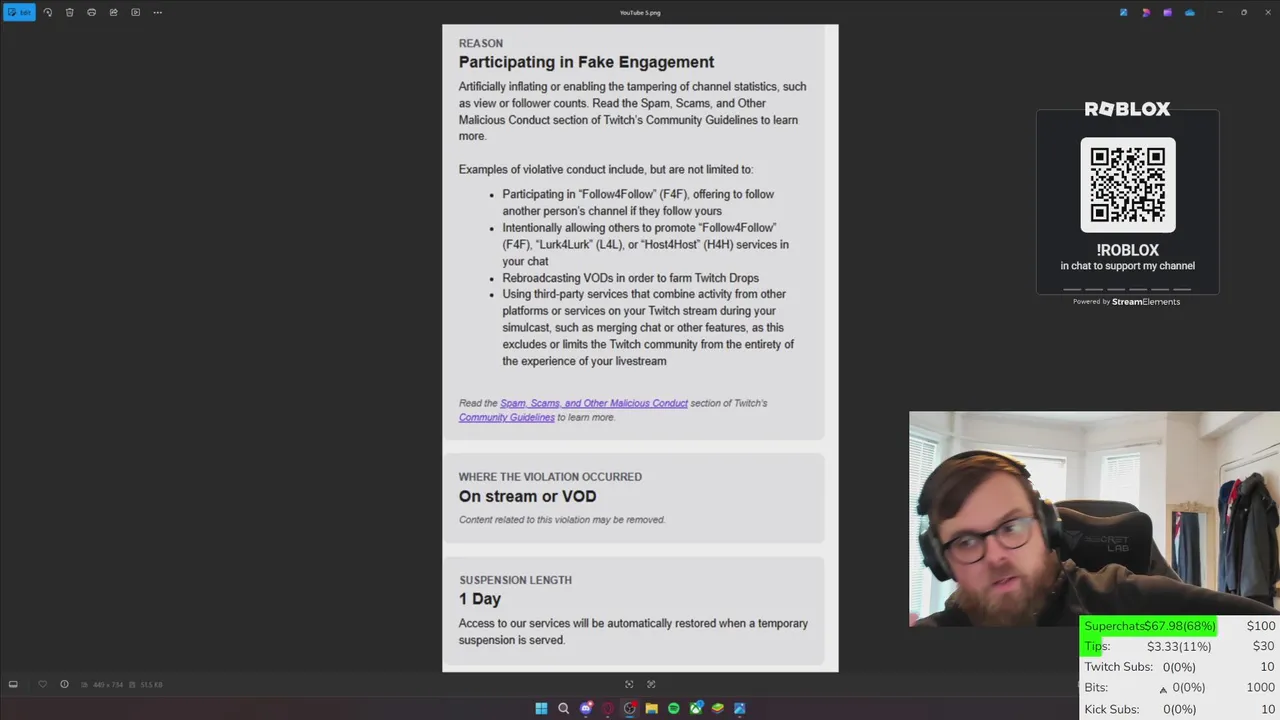This screenshot has width=1280, height=720.
Task: Open BlueStacks from the taskbar
Action: [718, 708]
